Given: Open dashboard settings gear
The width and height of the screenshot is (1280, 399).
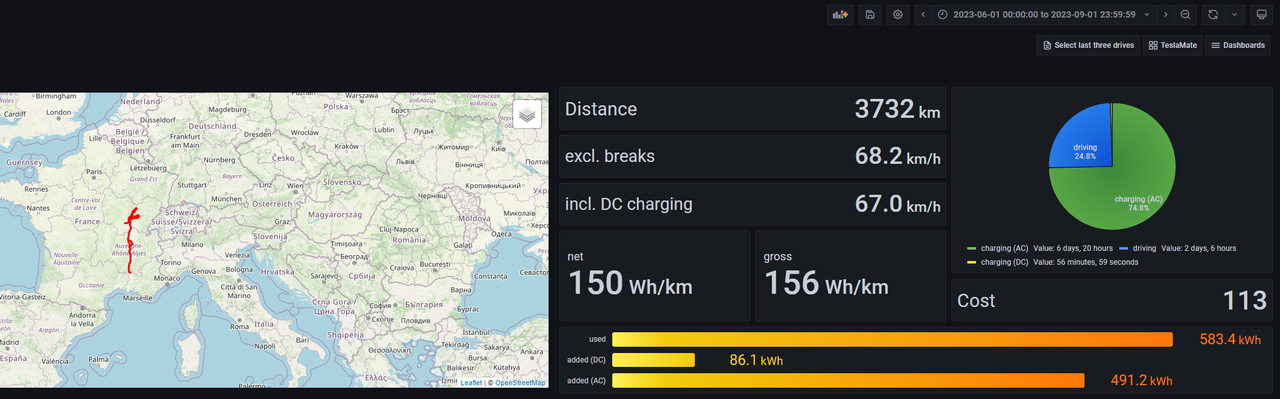Looking at the screenshot, I should click(x=898, y=15).
